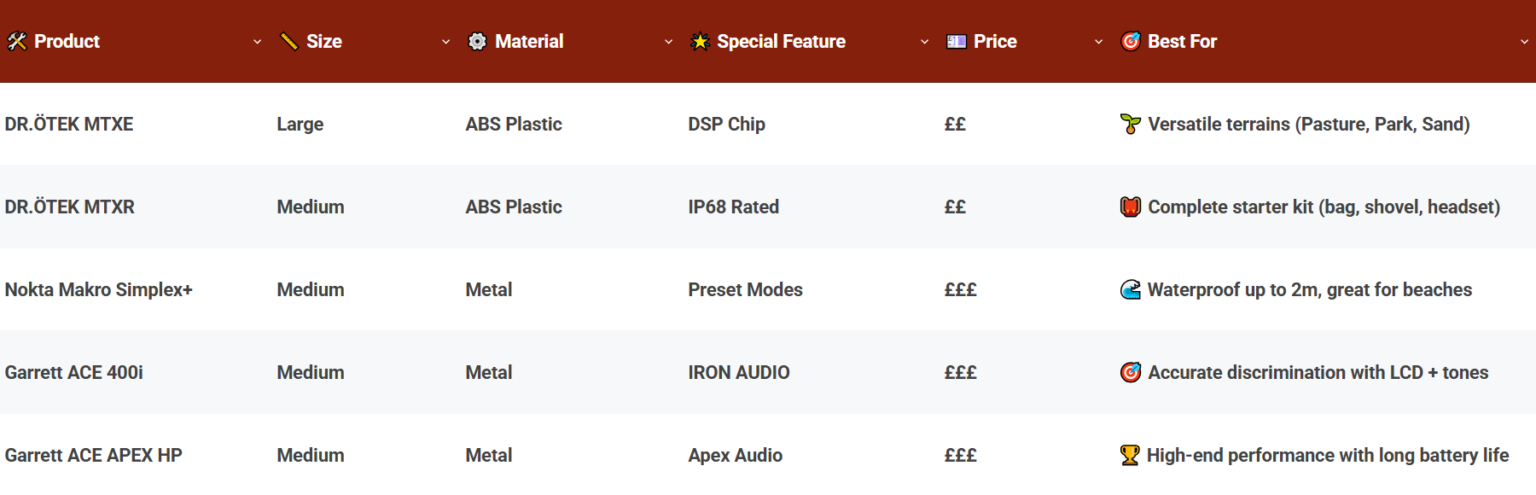This screenshot has height=495, width=1536.
Task: Expand the Price column chevron
Action: pyautogui.click(x=1099, y=42)
